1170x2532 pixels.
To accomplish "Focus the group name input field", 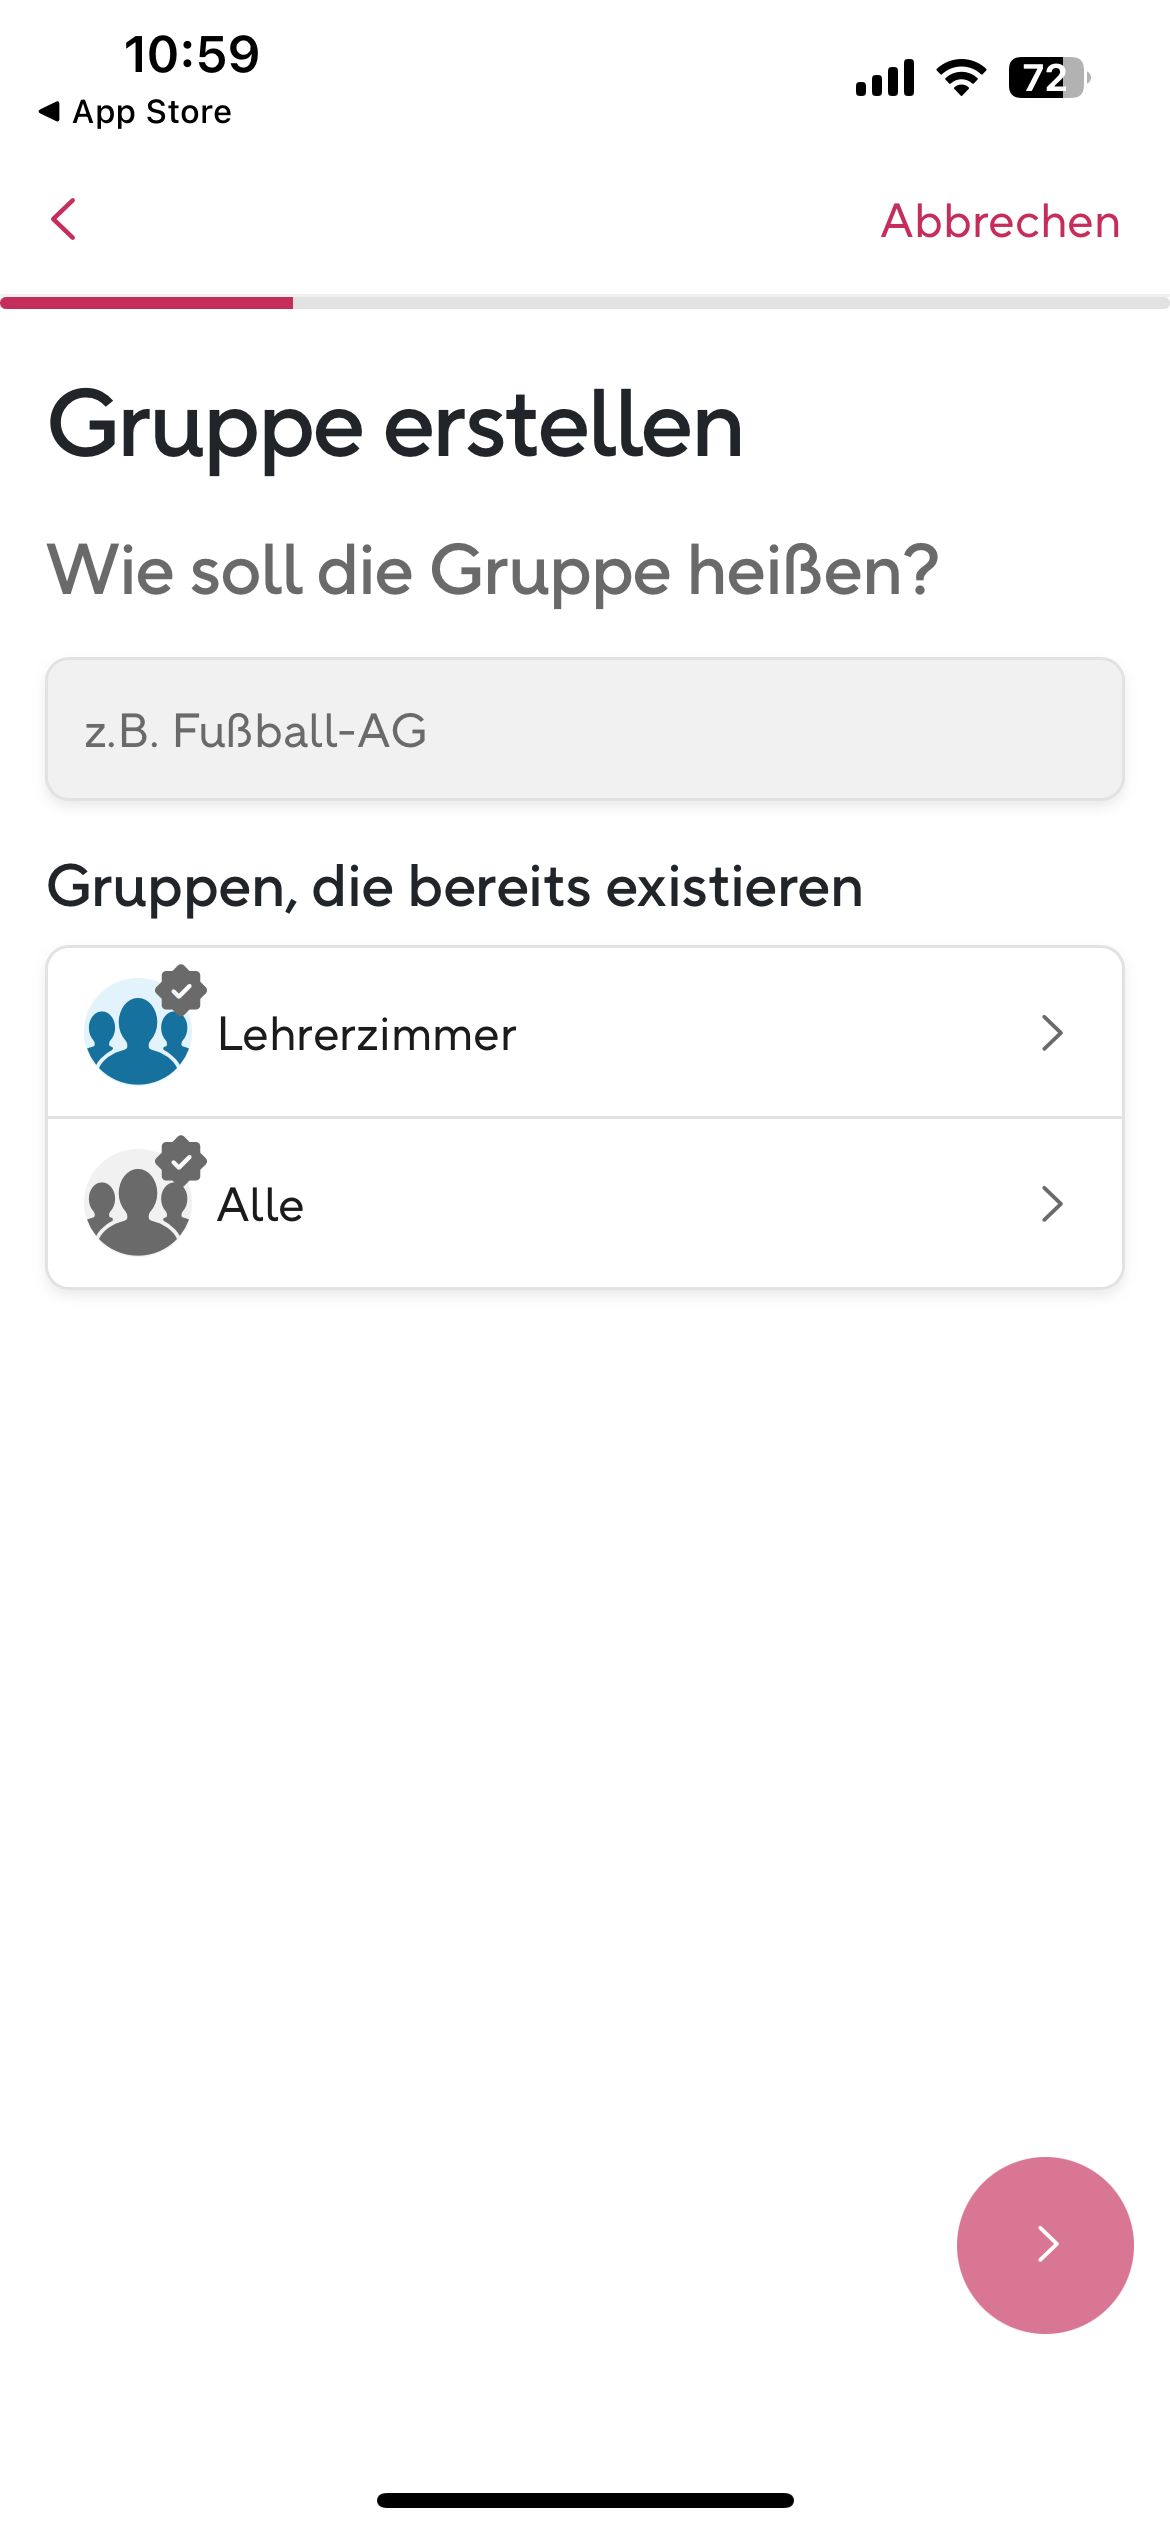I will [585, 729].
